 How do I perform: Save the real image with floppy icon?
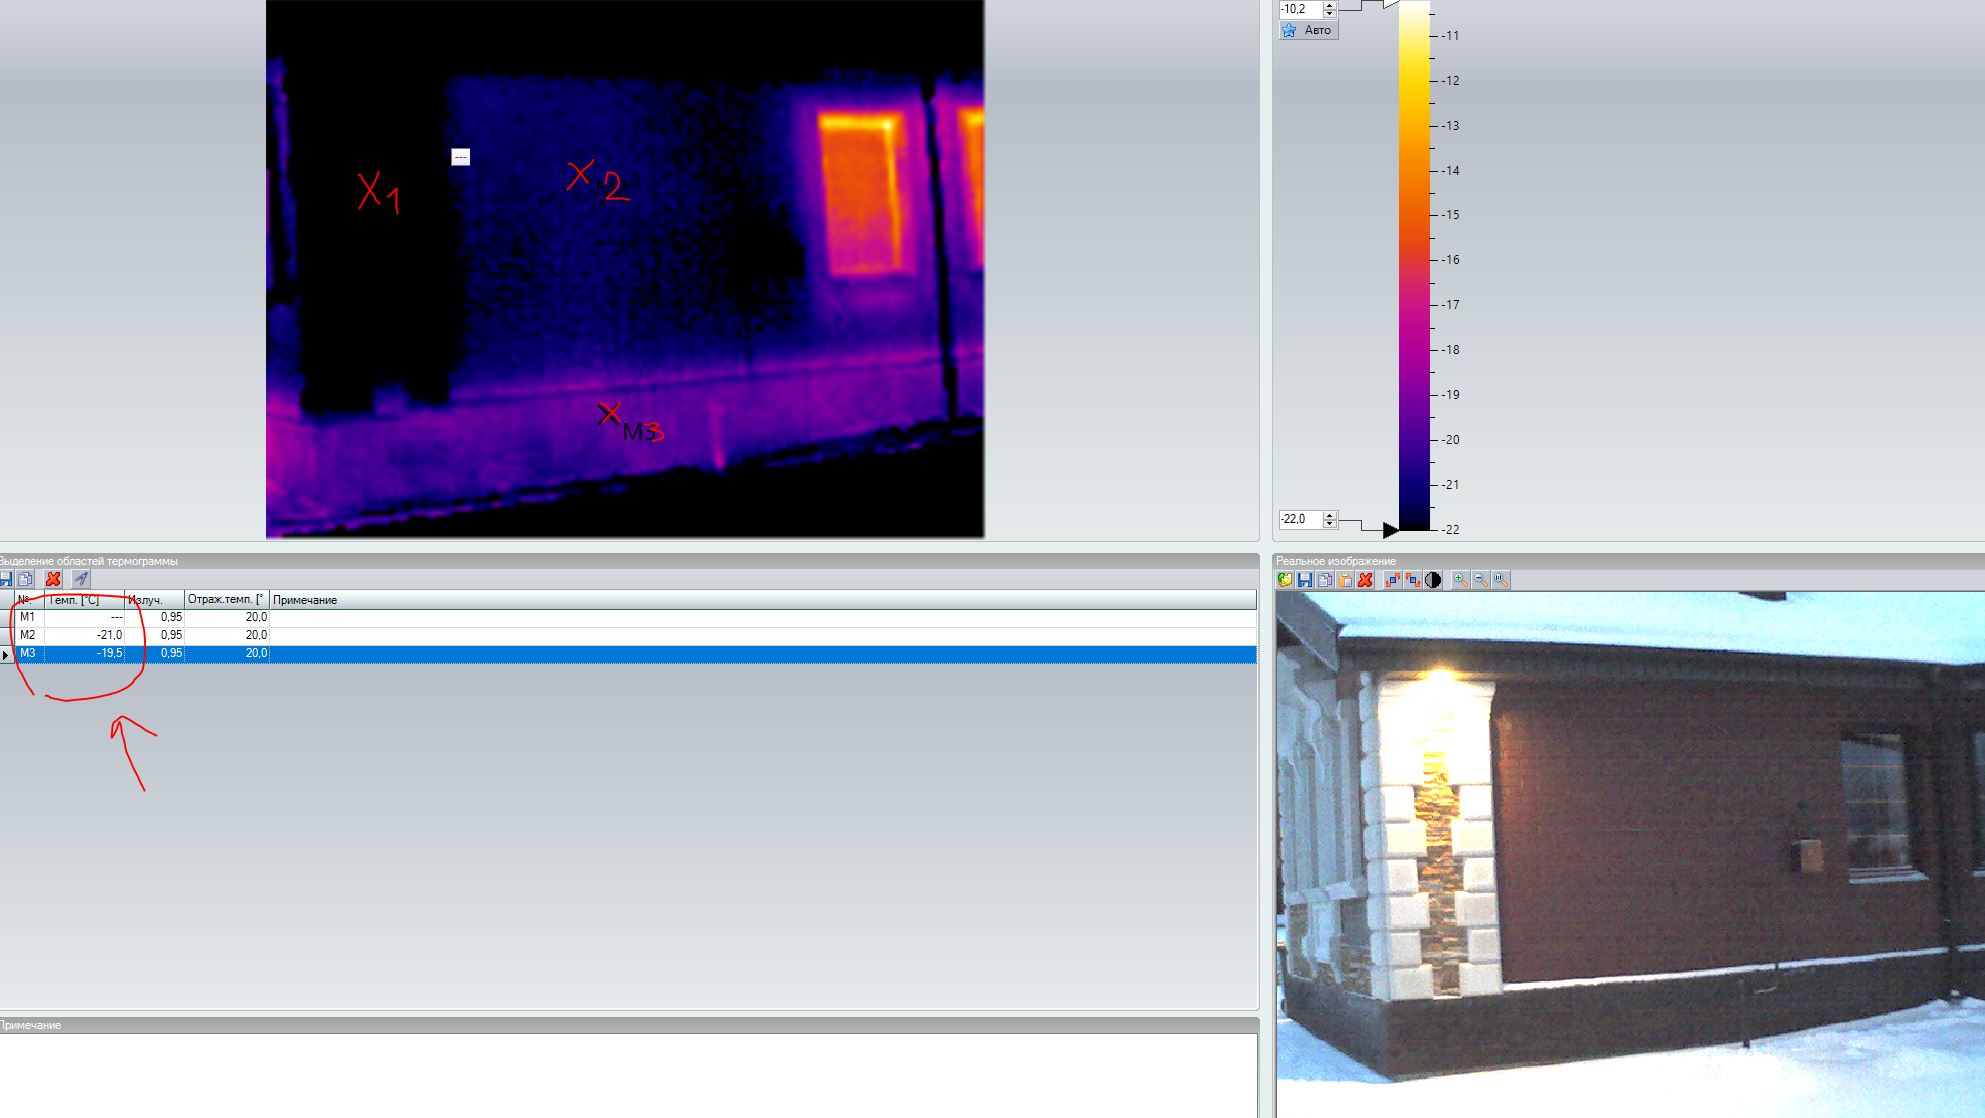(x=1305, y=580)
